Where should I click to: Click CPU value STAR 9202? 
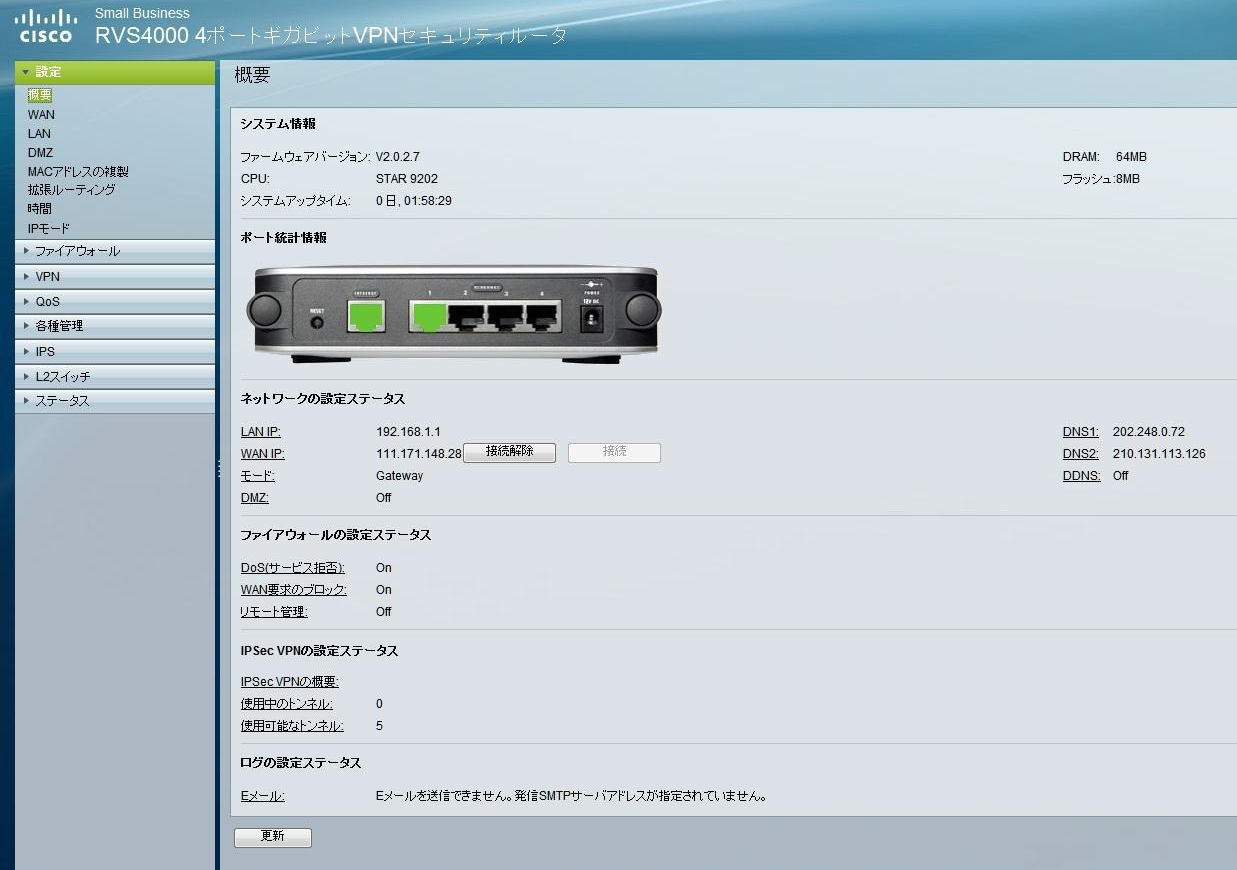407,179
